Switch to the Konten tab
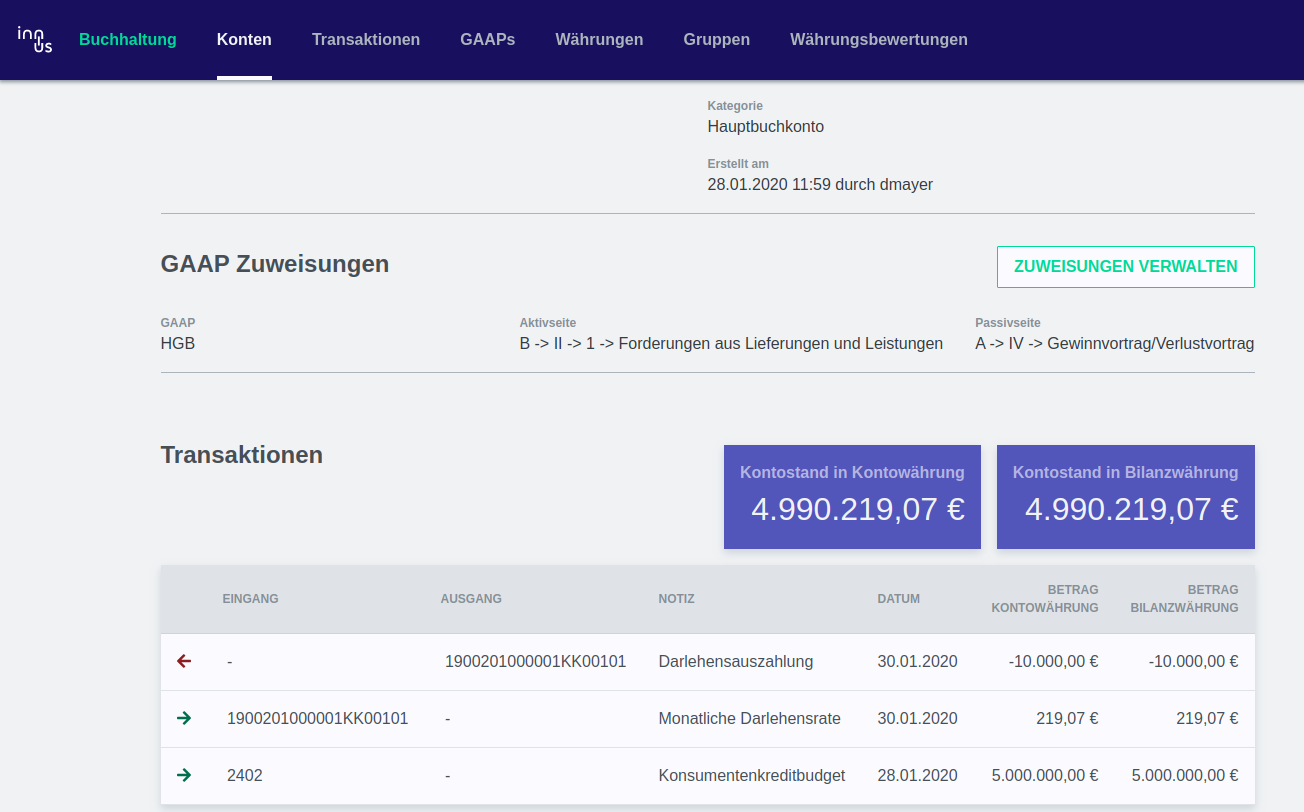Viewport: 1304px width, 812px height. [x=244, y=40]
